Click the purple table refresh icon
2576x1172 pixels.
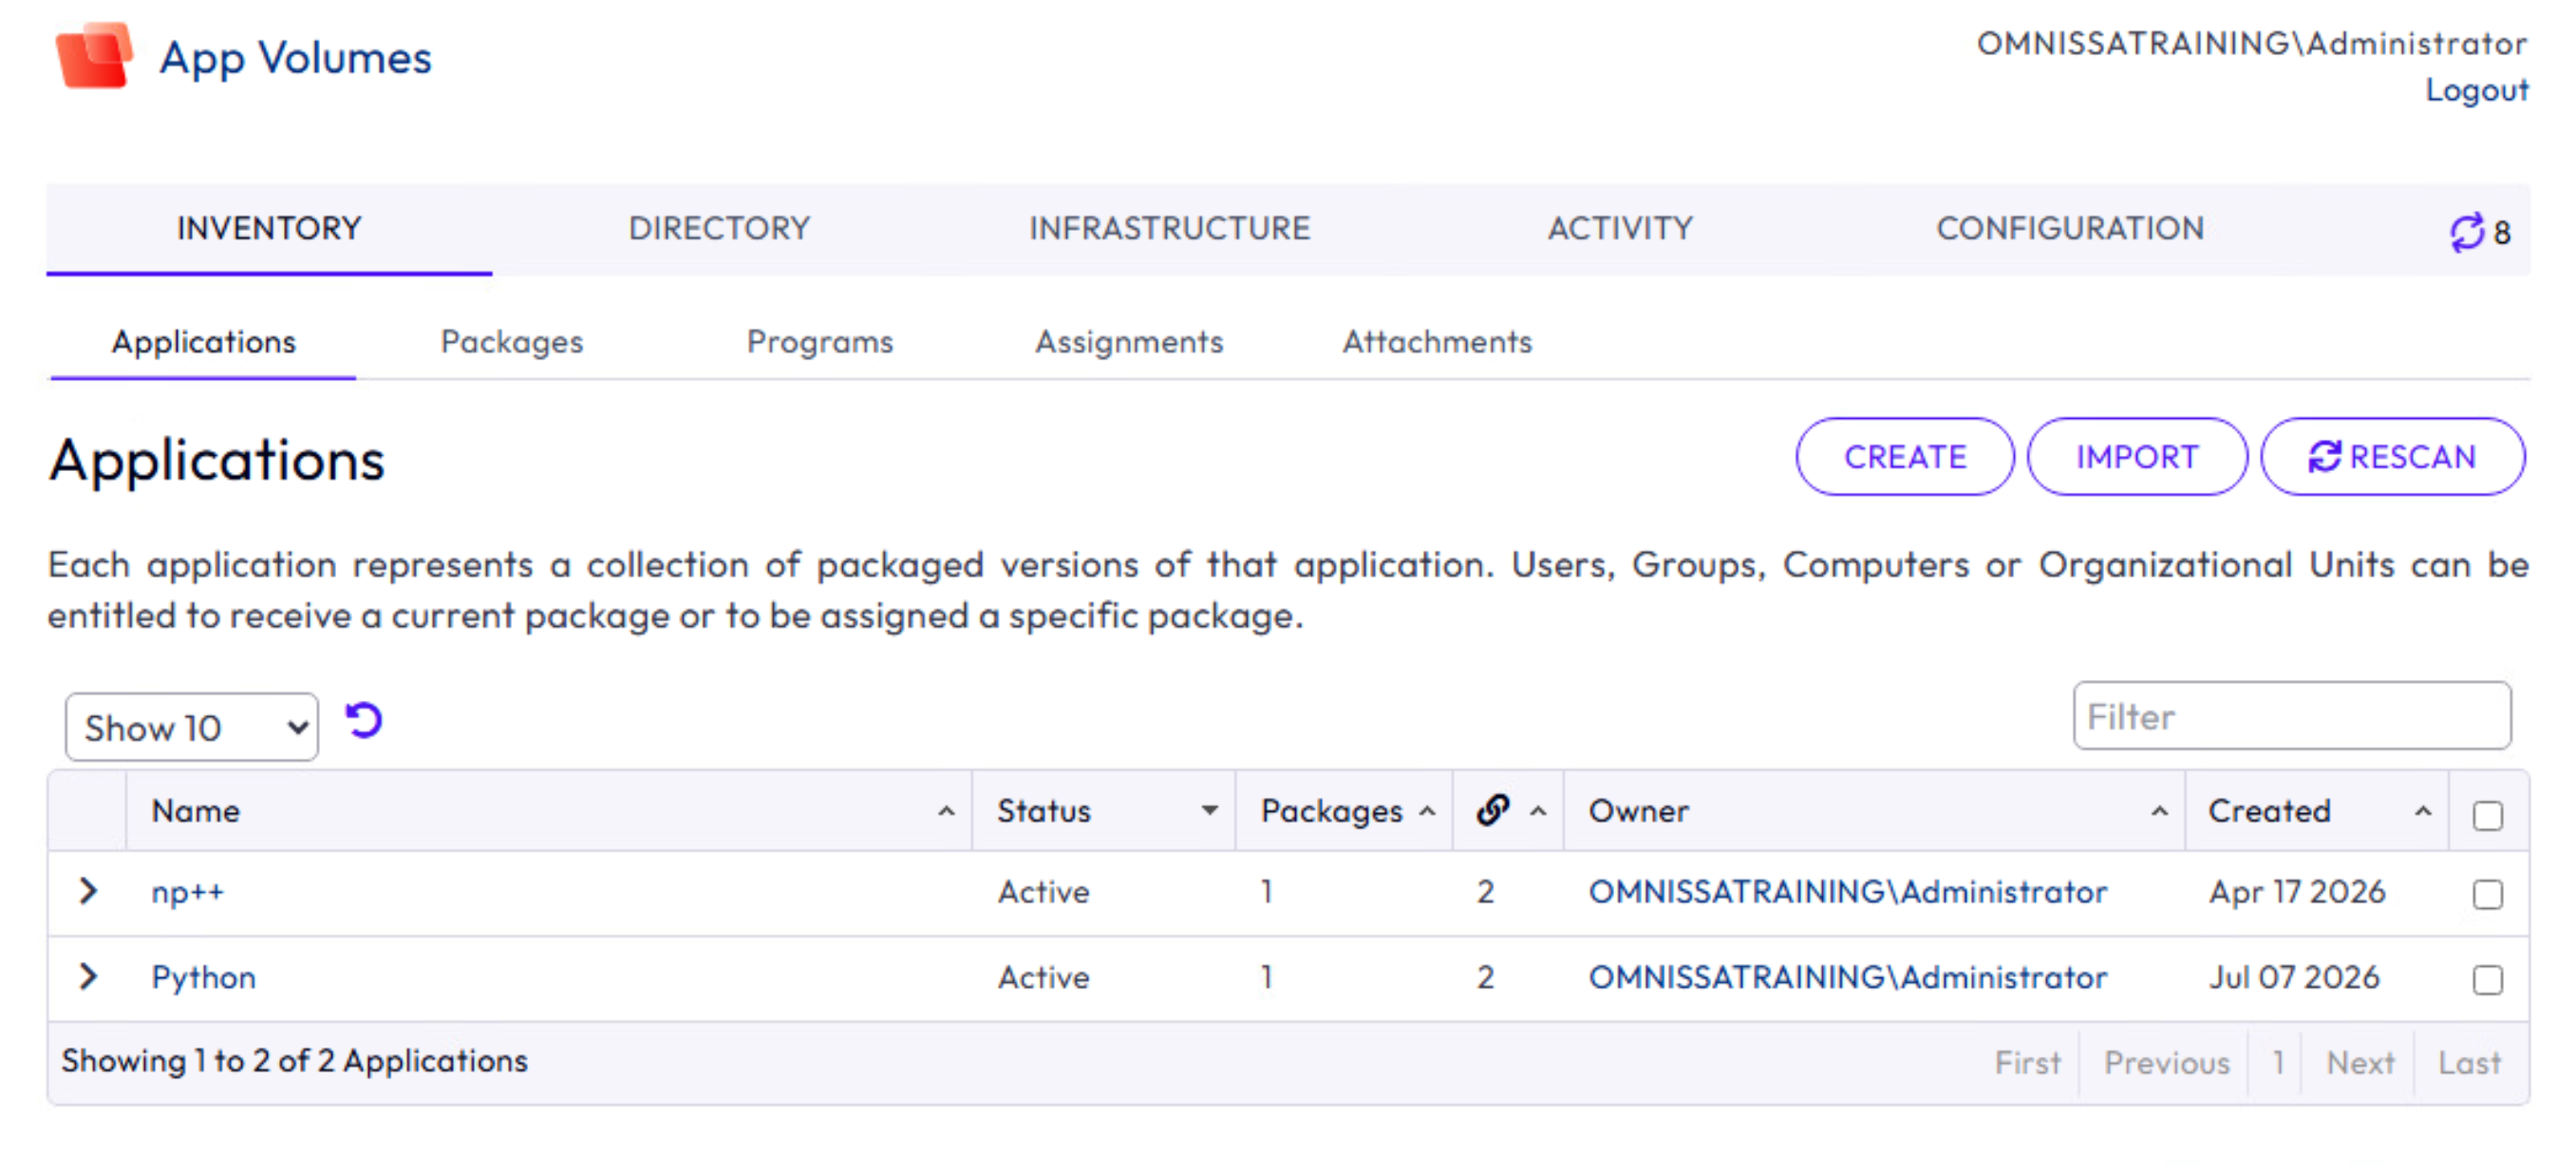364,720
